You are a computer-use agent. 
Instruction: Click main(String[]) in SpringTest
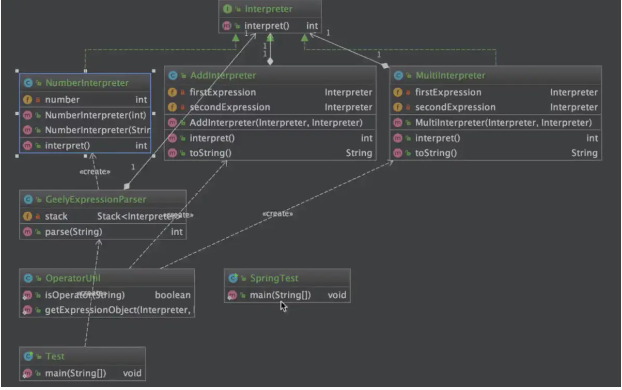[x=287, y=295]
